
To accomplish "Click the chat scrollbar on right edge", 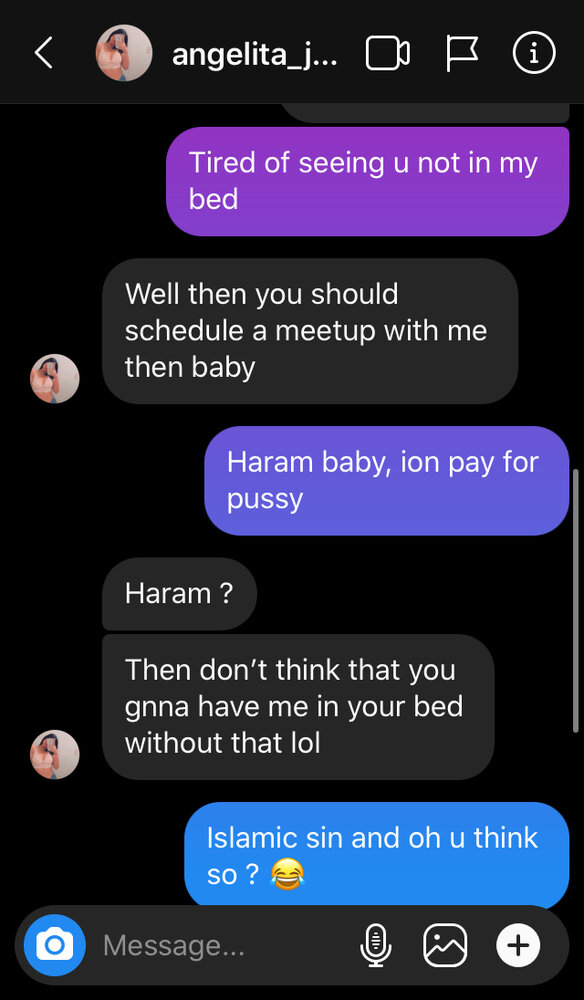I will click(576, 599).
